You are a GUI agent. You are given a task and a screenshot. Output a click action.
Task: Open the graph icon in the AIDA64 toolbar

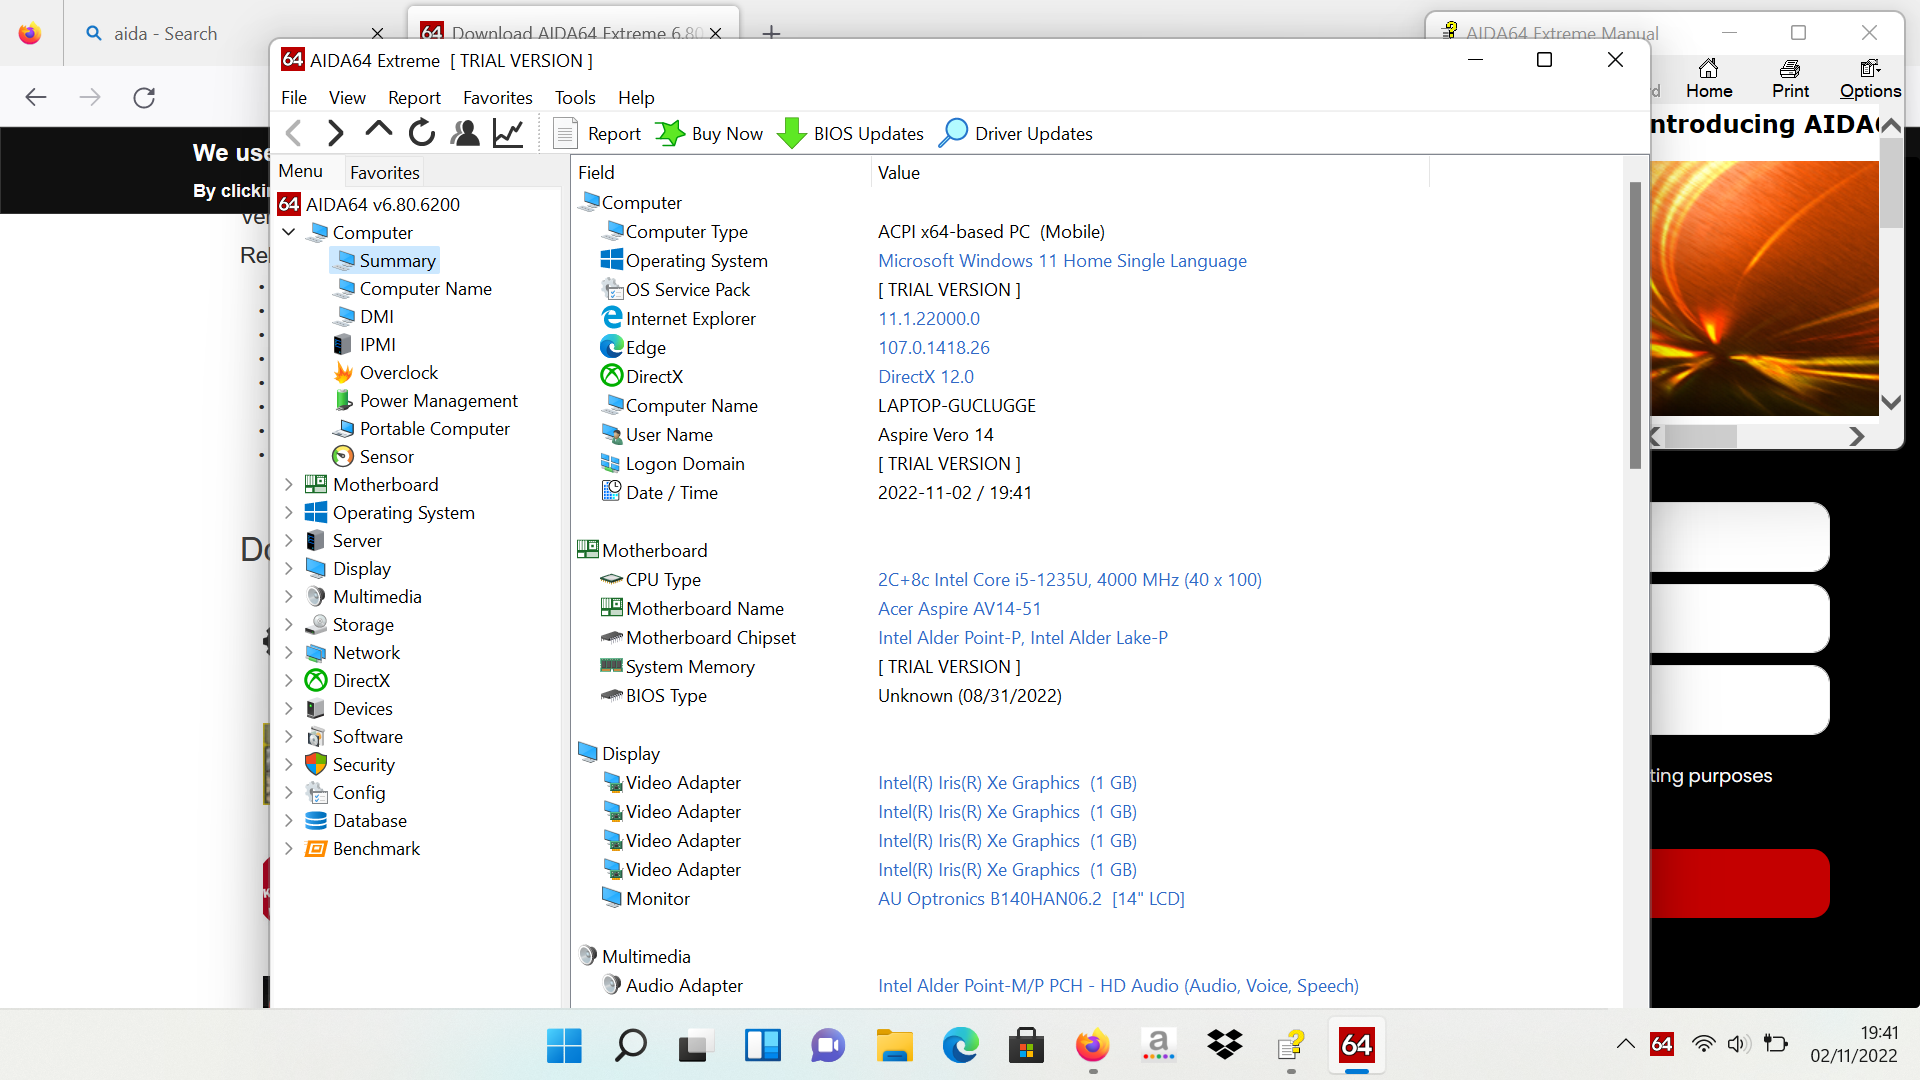click(508, 133)
